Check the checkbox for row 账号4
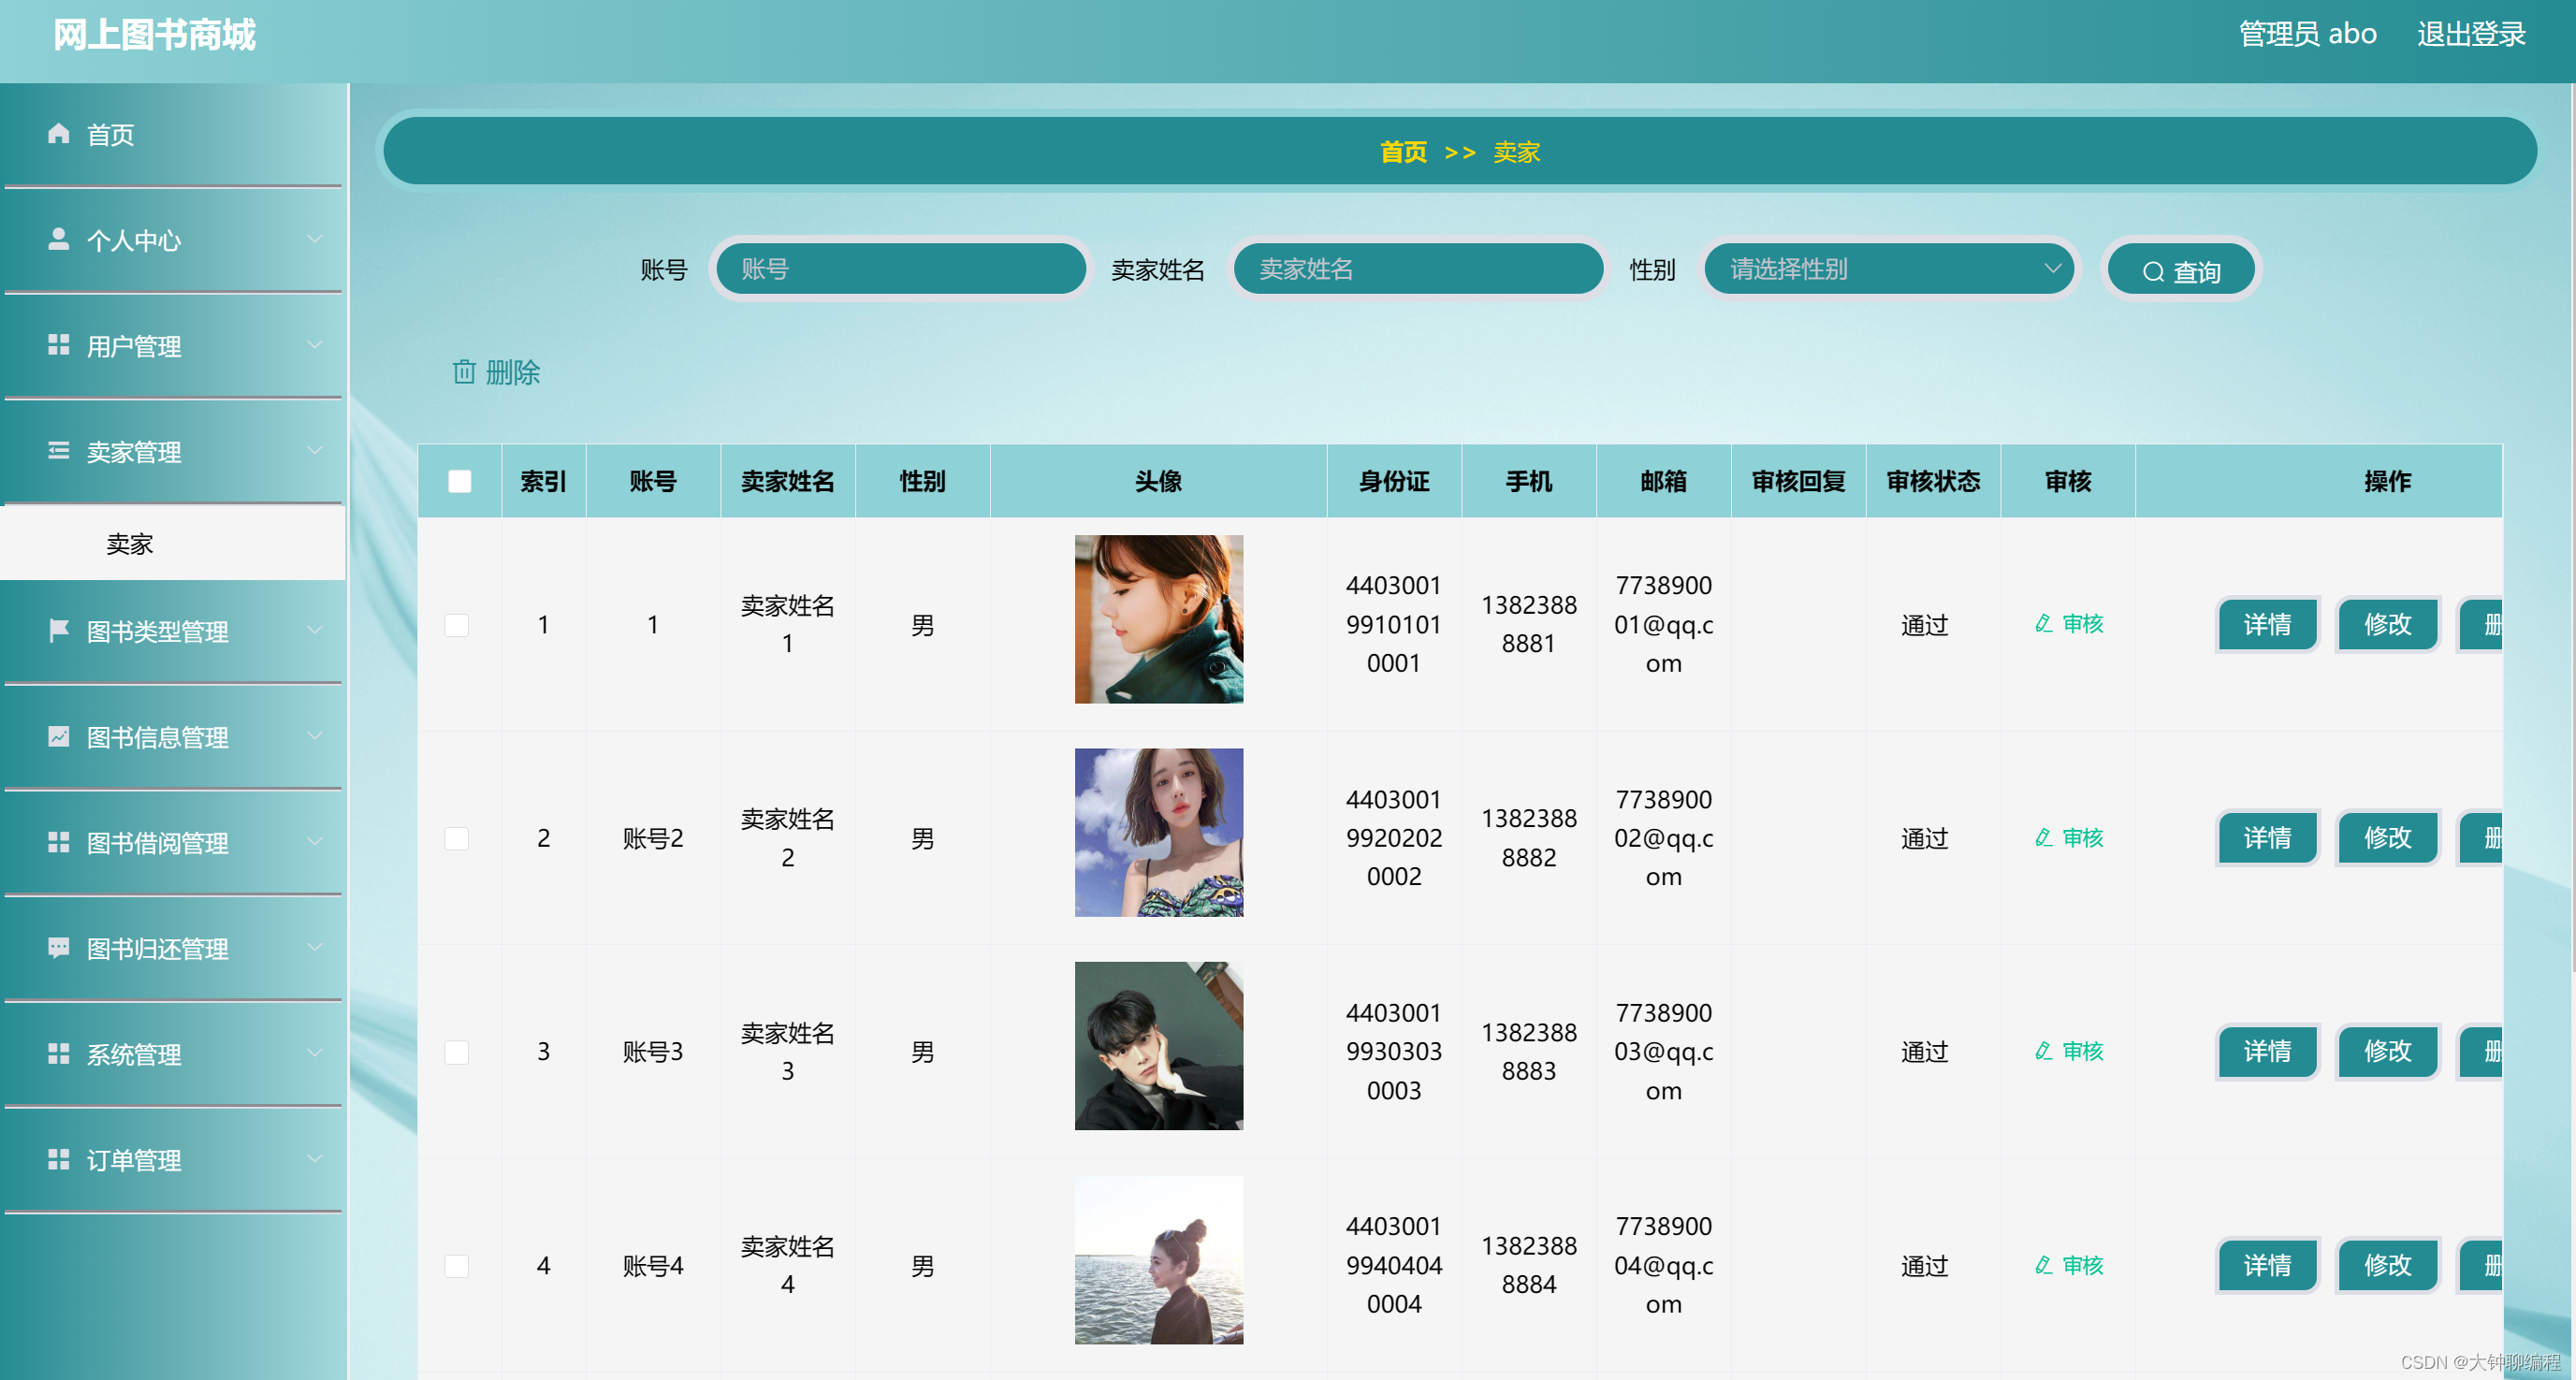This screenshot has height=1380, width=2576. (457, 1265)
